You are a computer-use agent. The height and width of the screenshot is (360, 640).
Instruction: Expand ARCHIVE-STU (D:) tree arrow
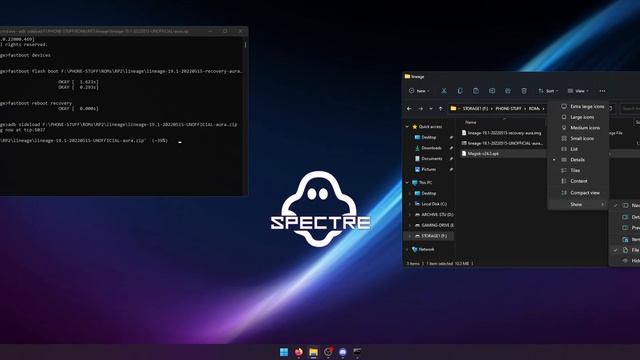[410, 214]
